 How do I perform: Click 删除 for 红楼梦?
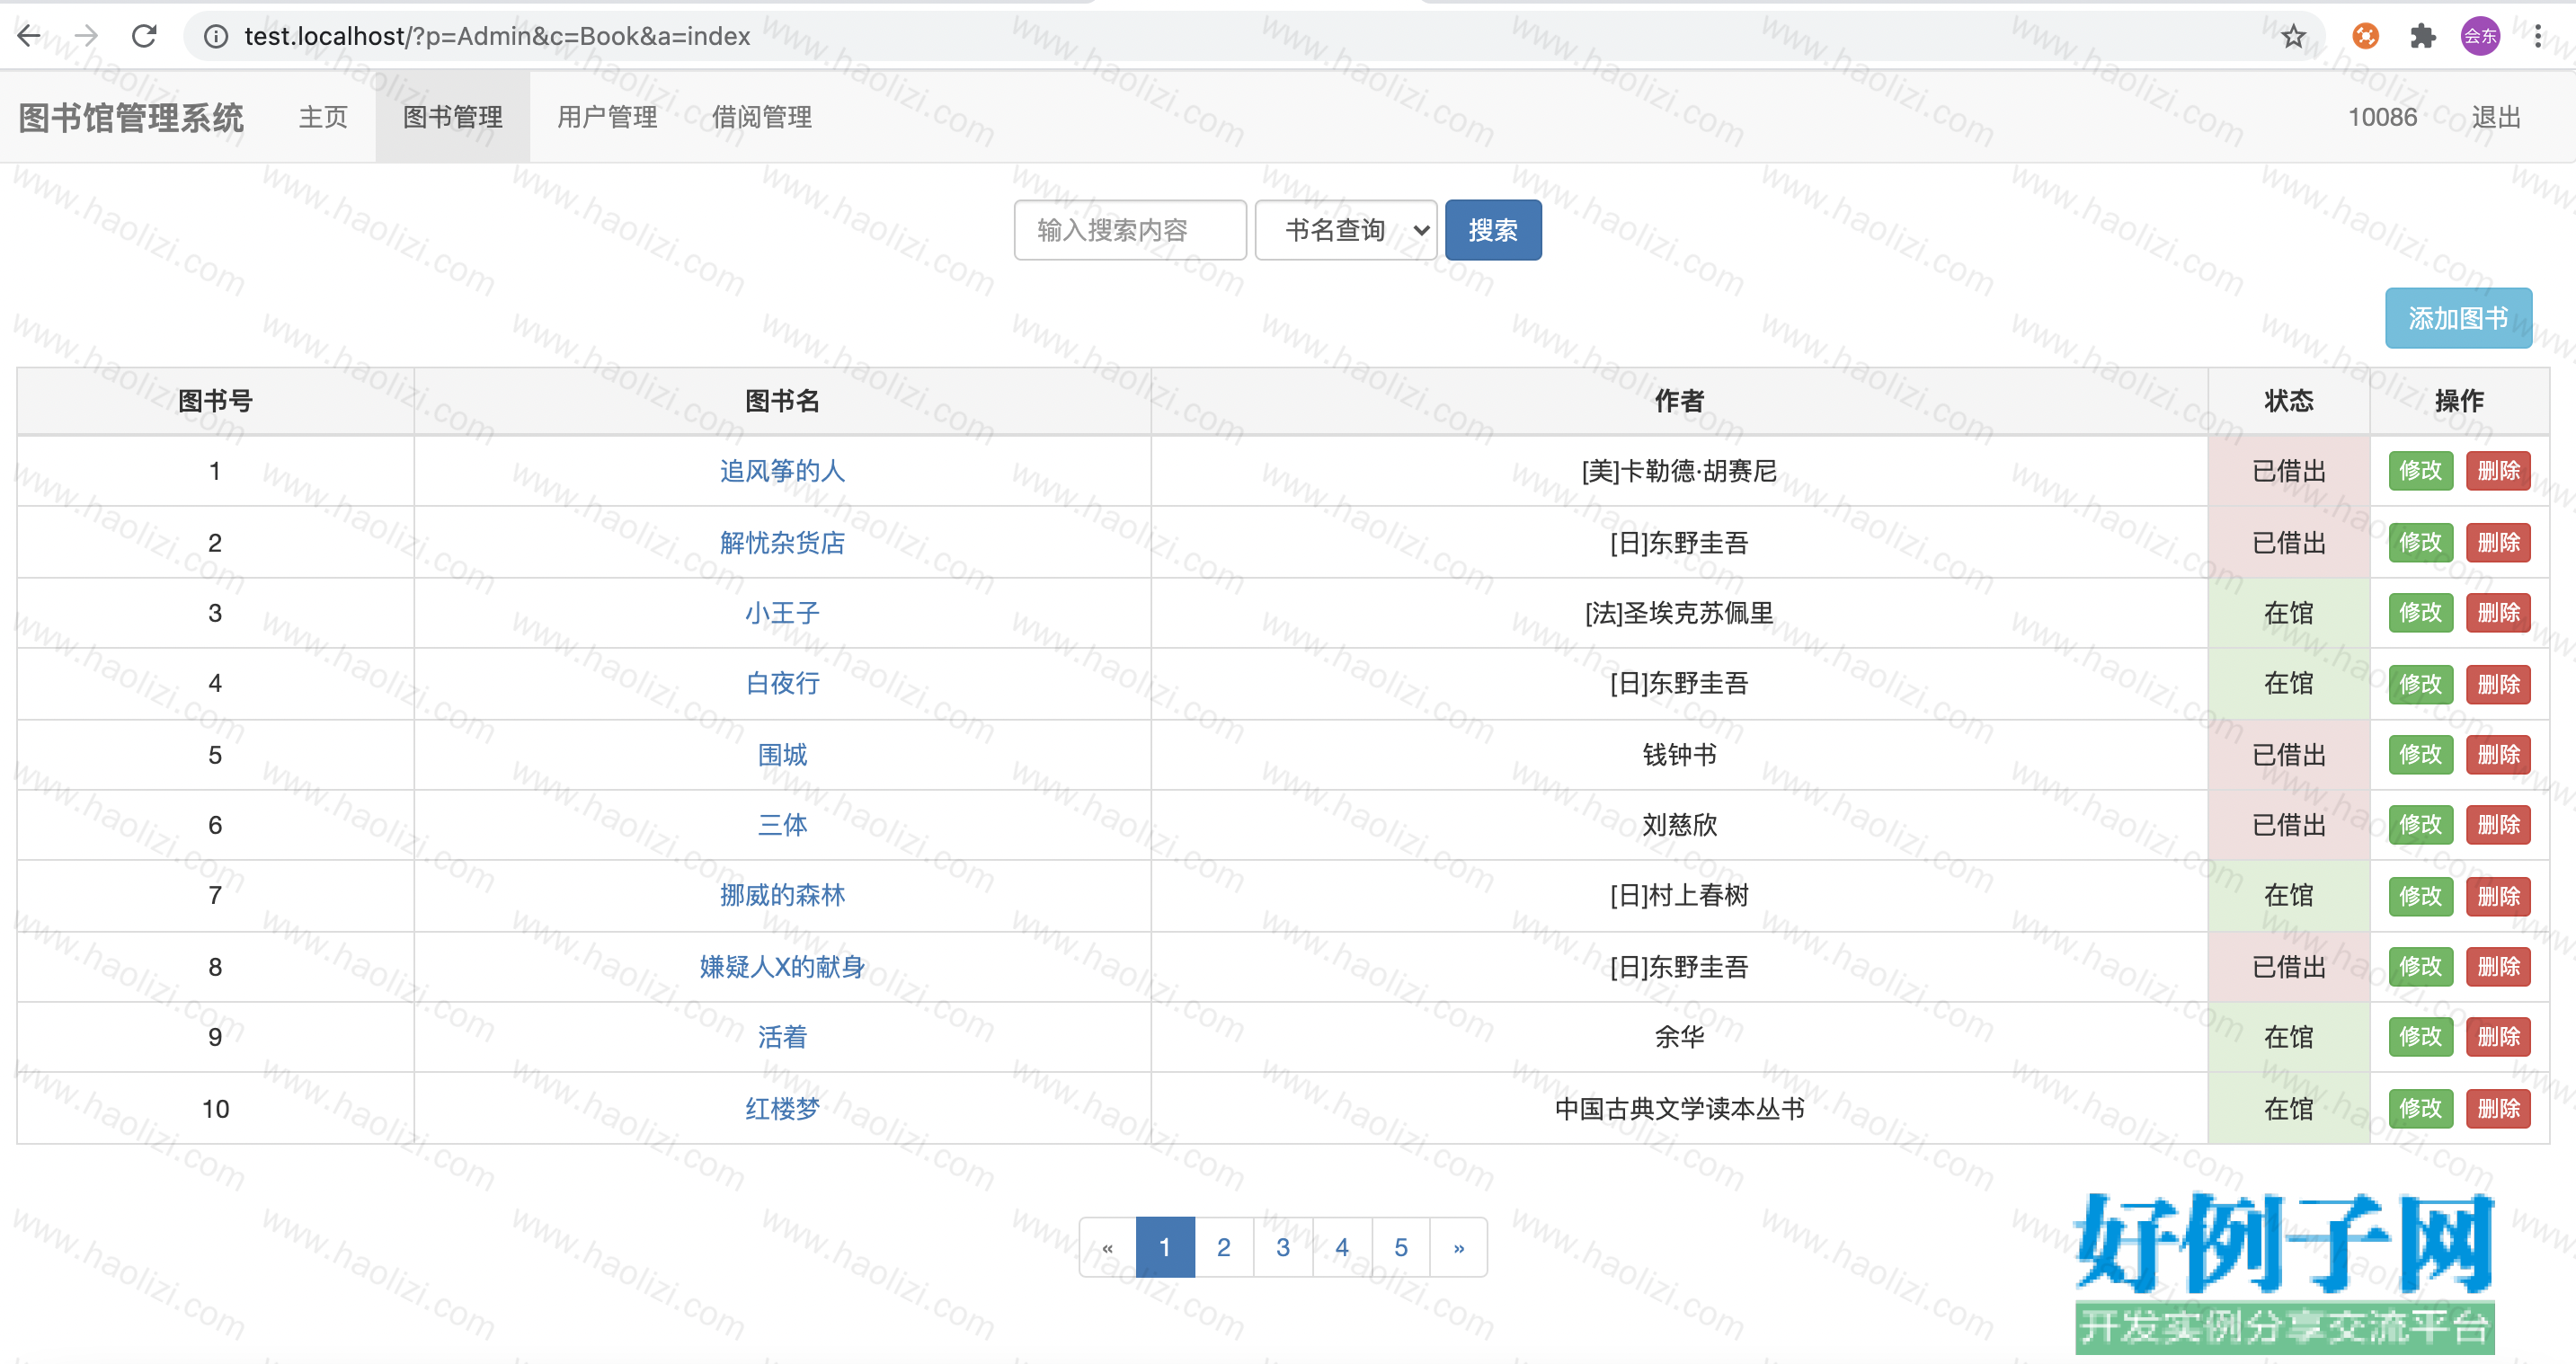(2498, 1109)
